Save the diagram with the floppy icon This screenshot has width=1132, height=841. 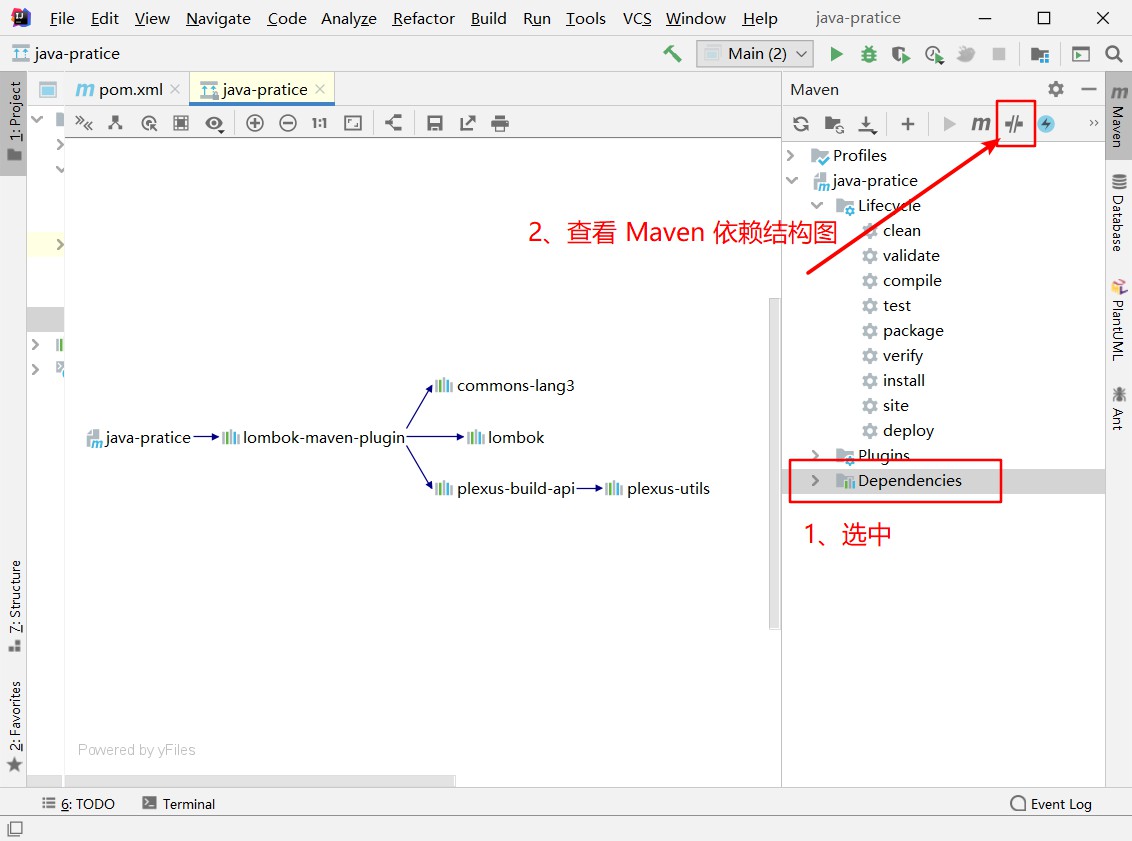pos(435,123)
